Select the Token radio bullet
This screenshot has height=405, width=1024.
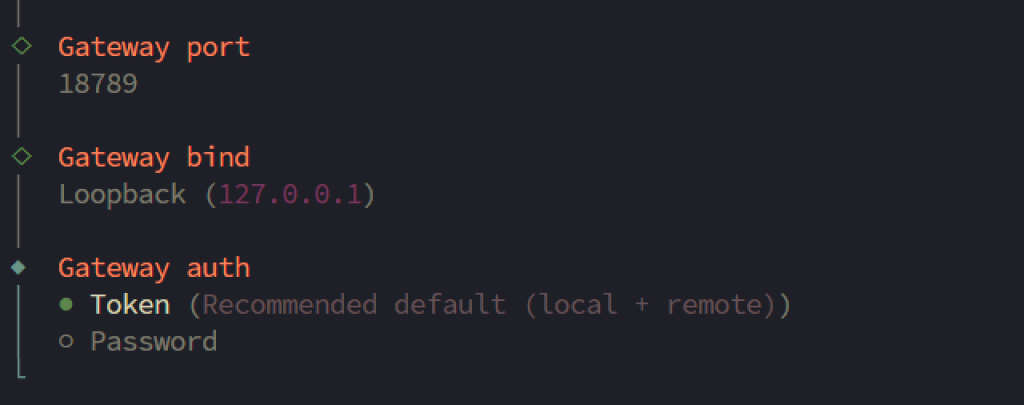point(65,304)
